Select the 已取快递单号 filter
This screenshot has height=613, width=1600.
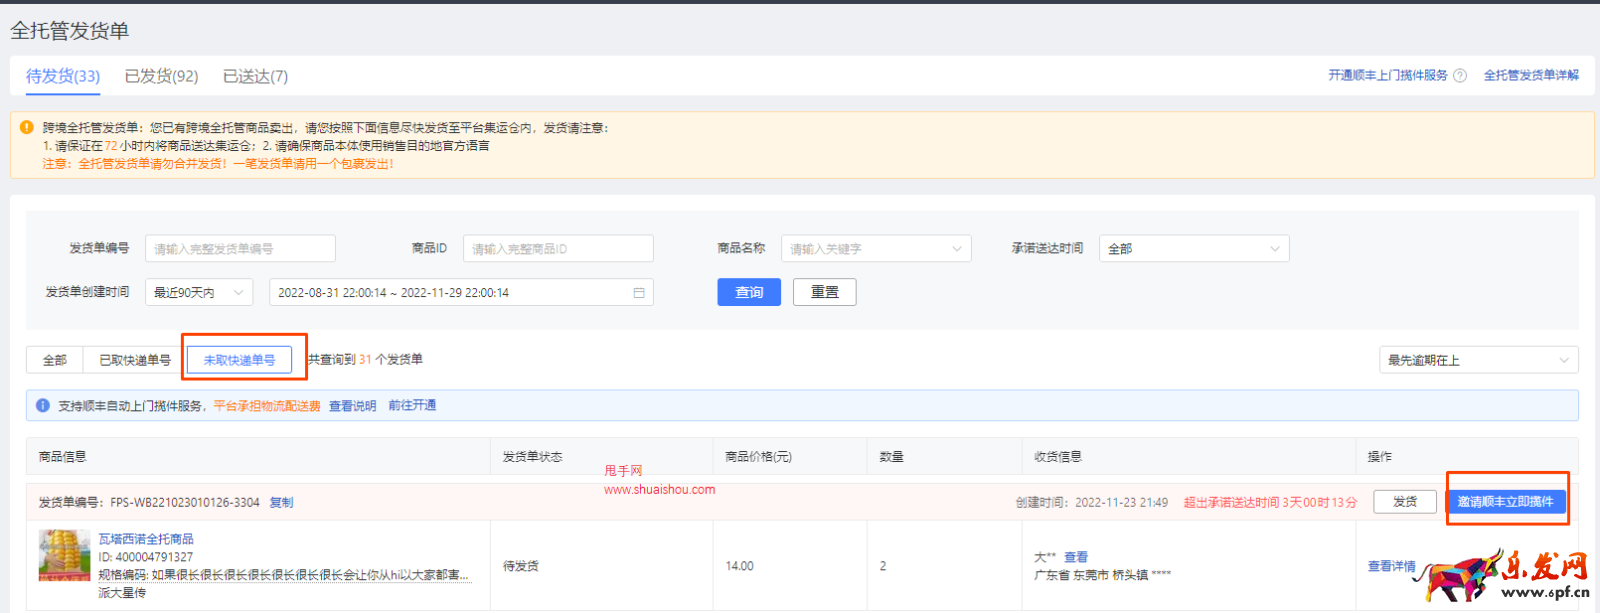pos(135,360)
